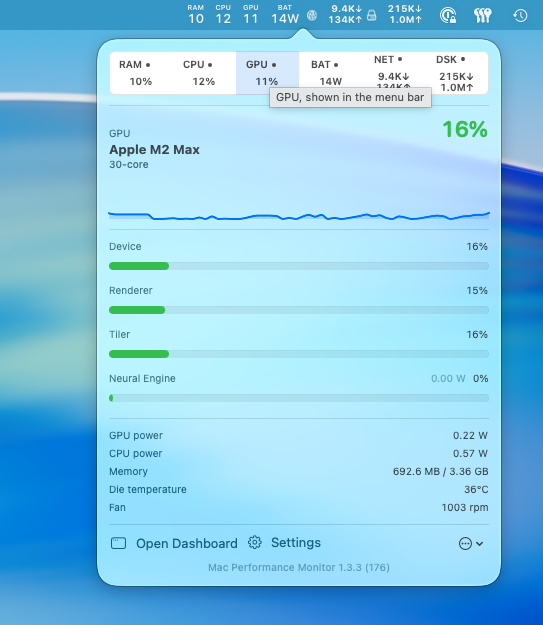This screenshot has width=543, height=625.
Task: Click the Renderer 15% value
Action: point(477,290)
